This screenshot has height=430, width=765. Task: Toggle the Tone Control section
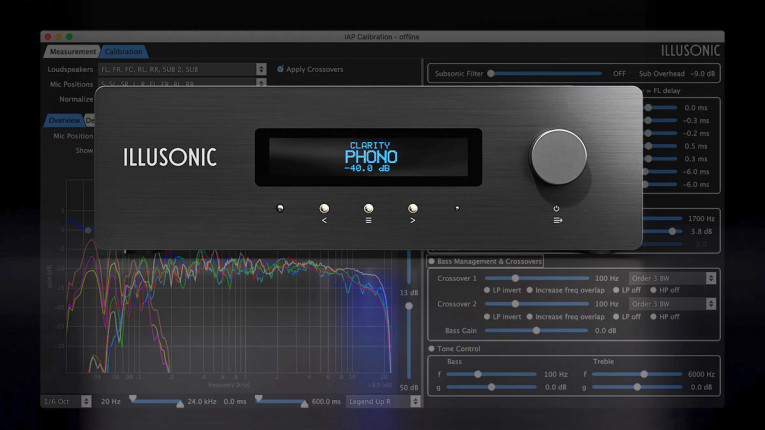(432, 348)
